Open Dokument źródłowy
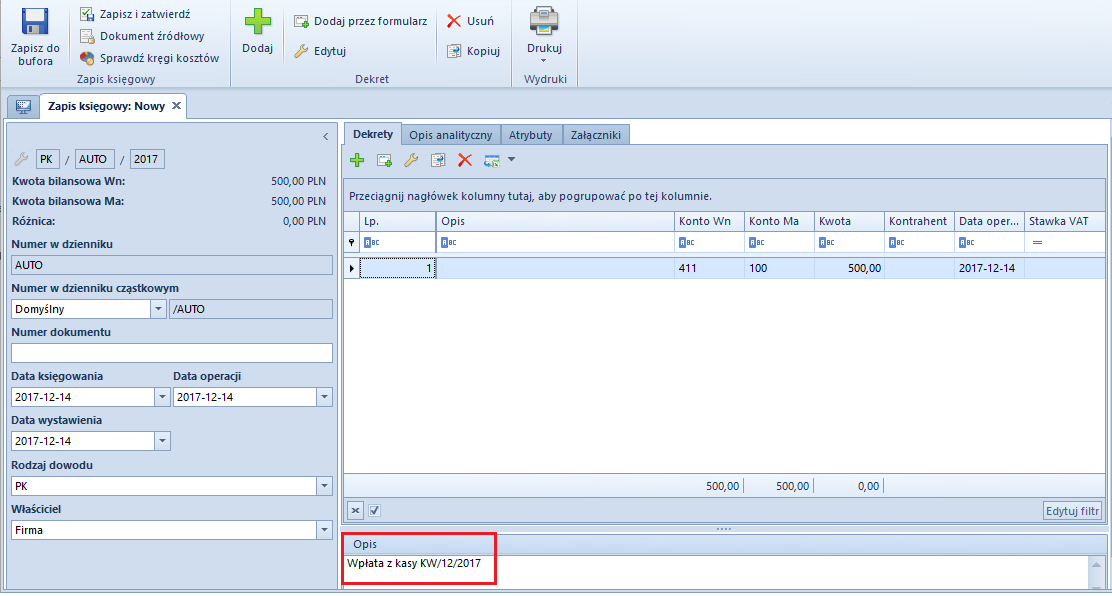This screenshot has height=596, width=1112. coord(143,36)
